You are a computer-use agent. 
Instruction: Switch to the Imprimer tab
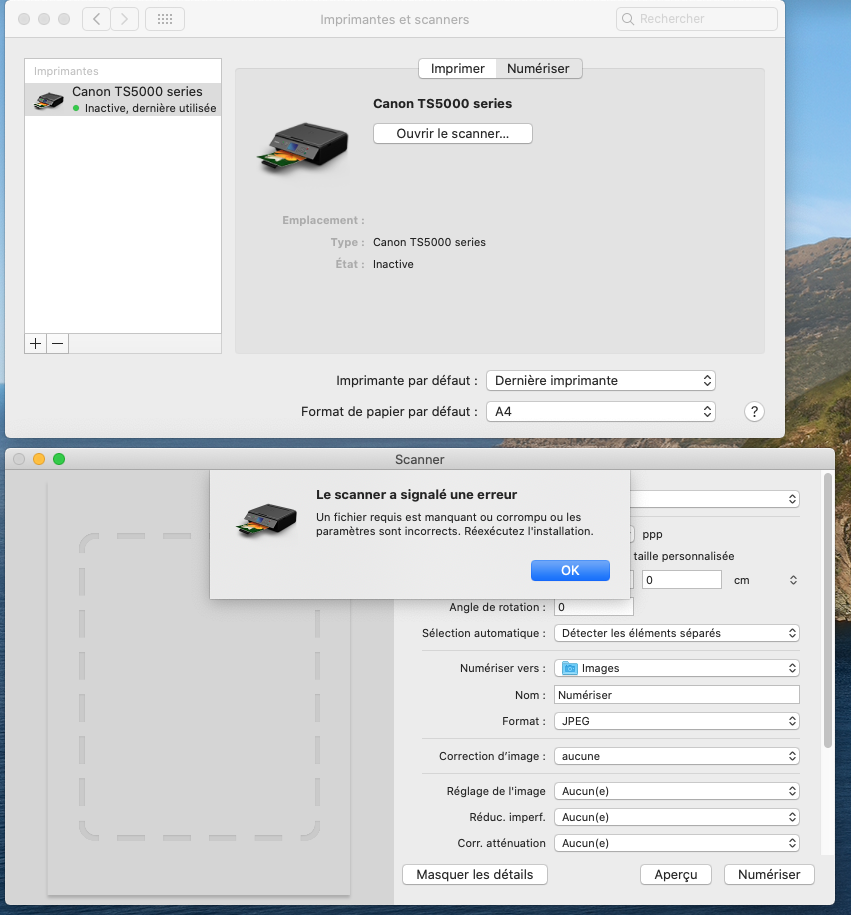(x=458, y=68)
